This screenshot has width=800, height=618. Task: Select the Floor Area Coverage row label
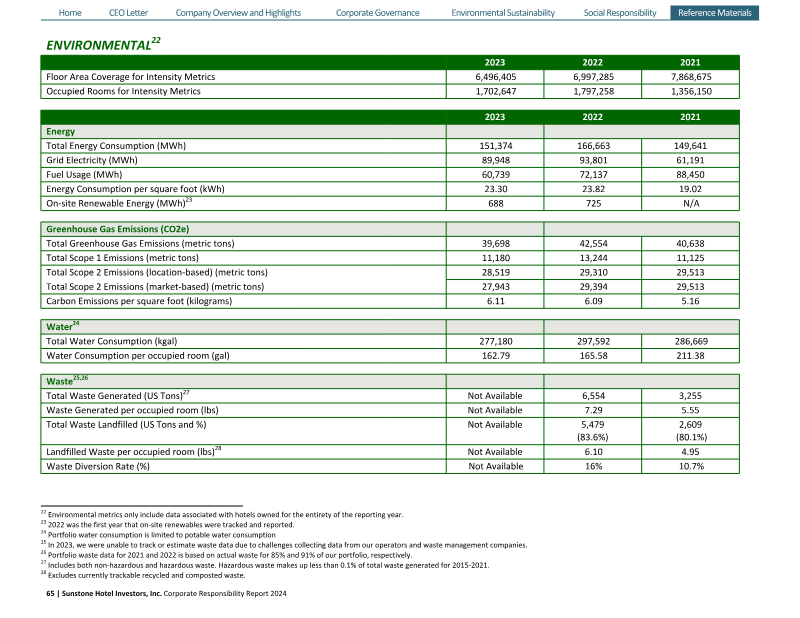(x=130, y=77)
